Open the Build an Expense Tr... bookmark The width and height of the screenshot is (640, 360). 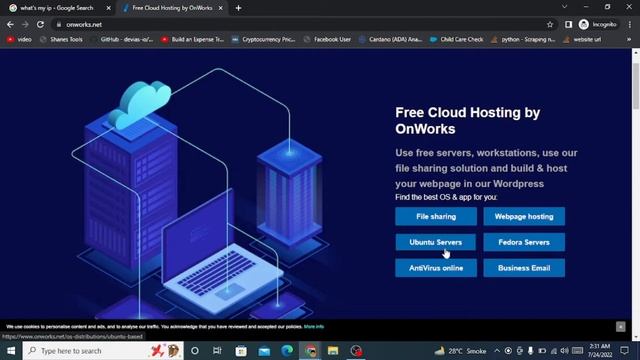(193, 40)
